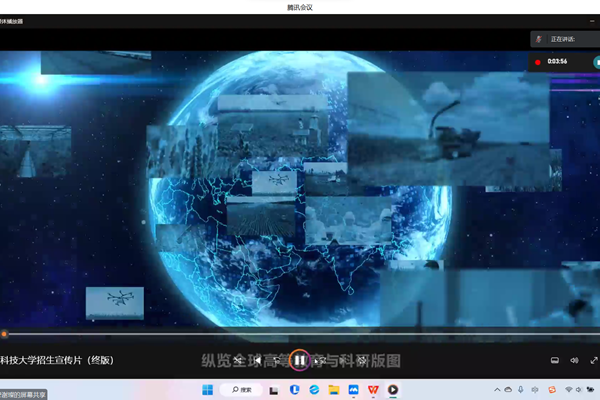Skip to the next video track
Screen dimensions: 600x400
click(343, 360)
